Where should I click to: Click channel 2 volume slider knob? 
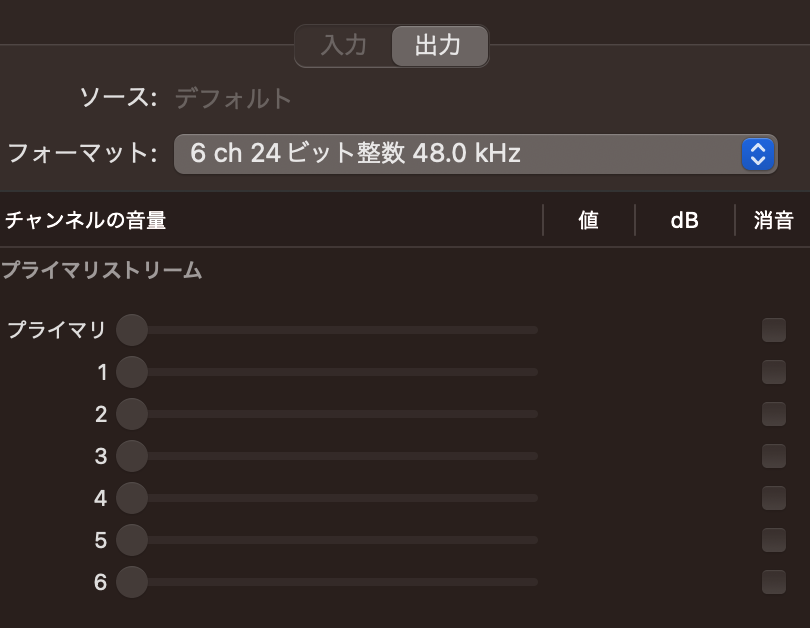(132, 414)
